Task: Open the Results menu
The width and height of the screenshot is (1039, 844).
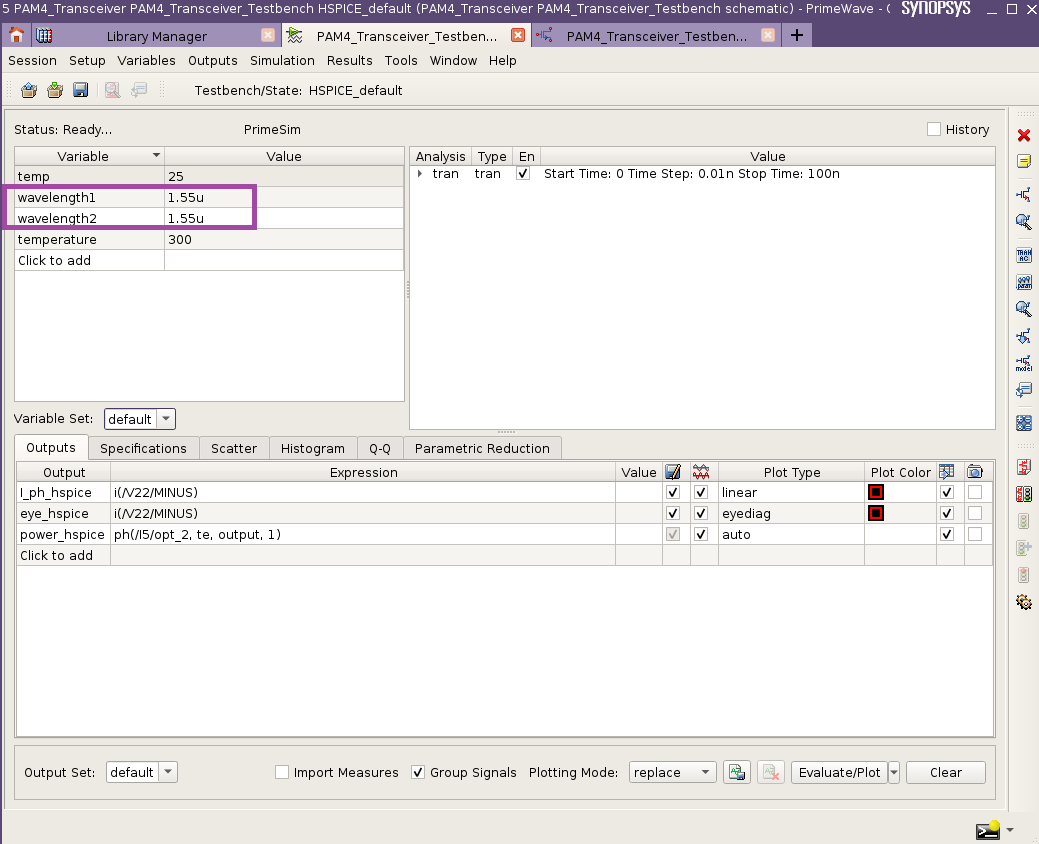Action: click(349, 60)
